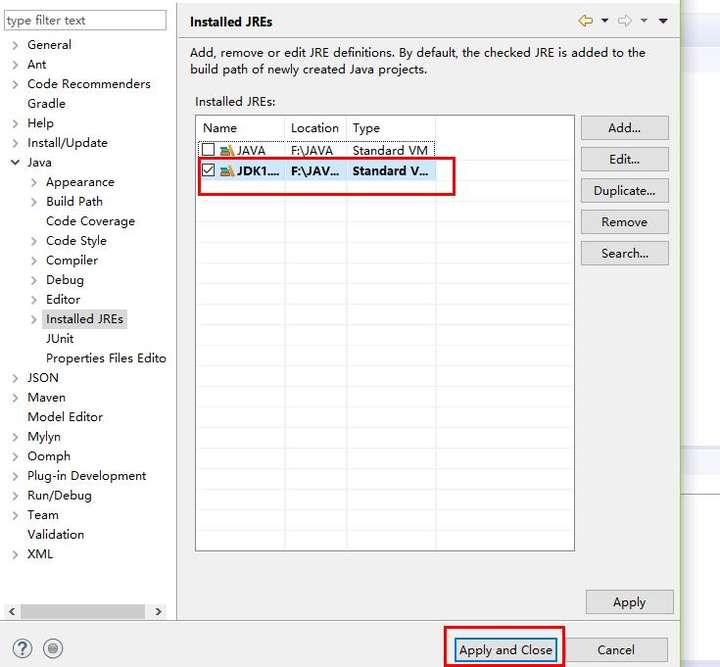Expand the Code Style subnode
720x667 pixels.
click(x=34, y=241)
